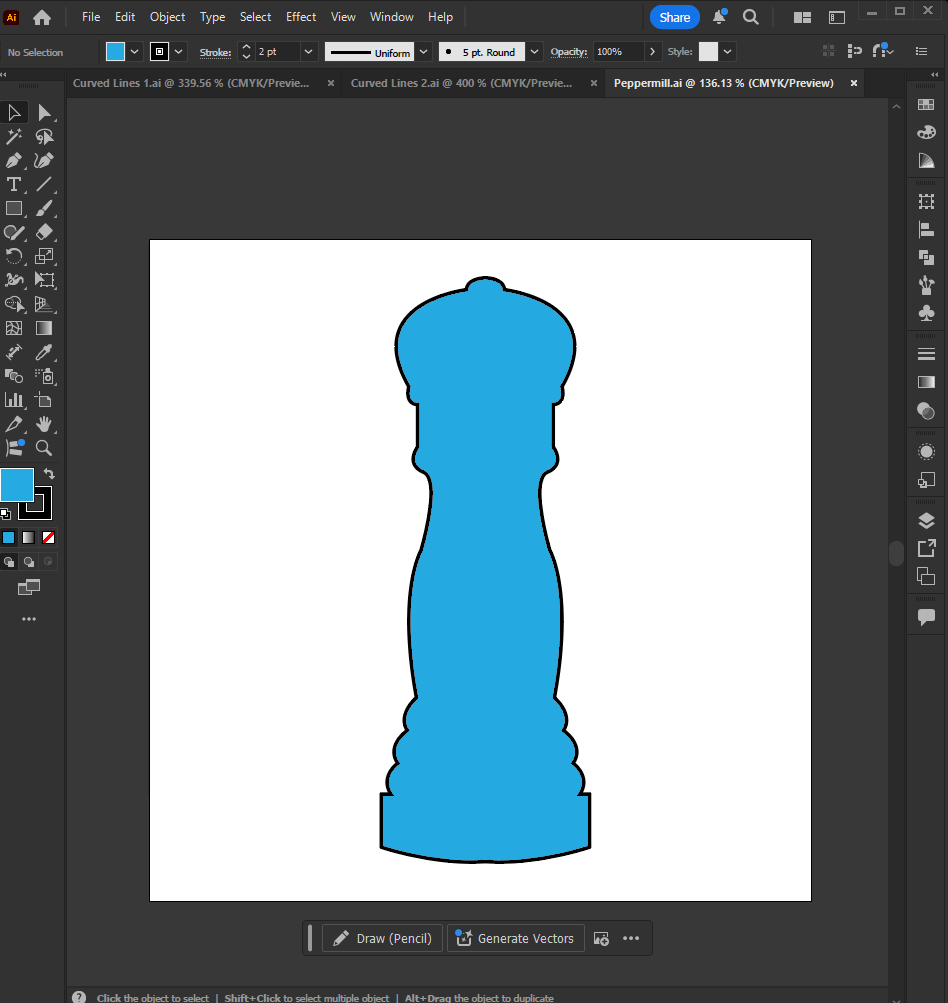The width and height of the screenshot is (948, 1003).
Task: Switch to Curved Lines 2.ai tab
Action: [x=461, y=83]
